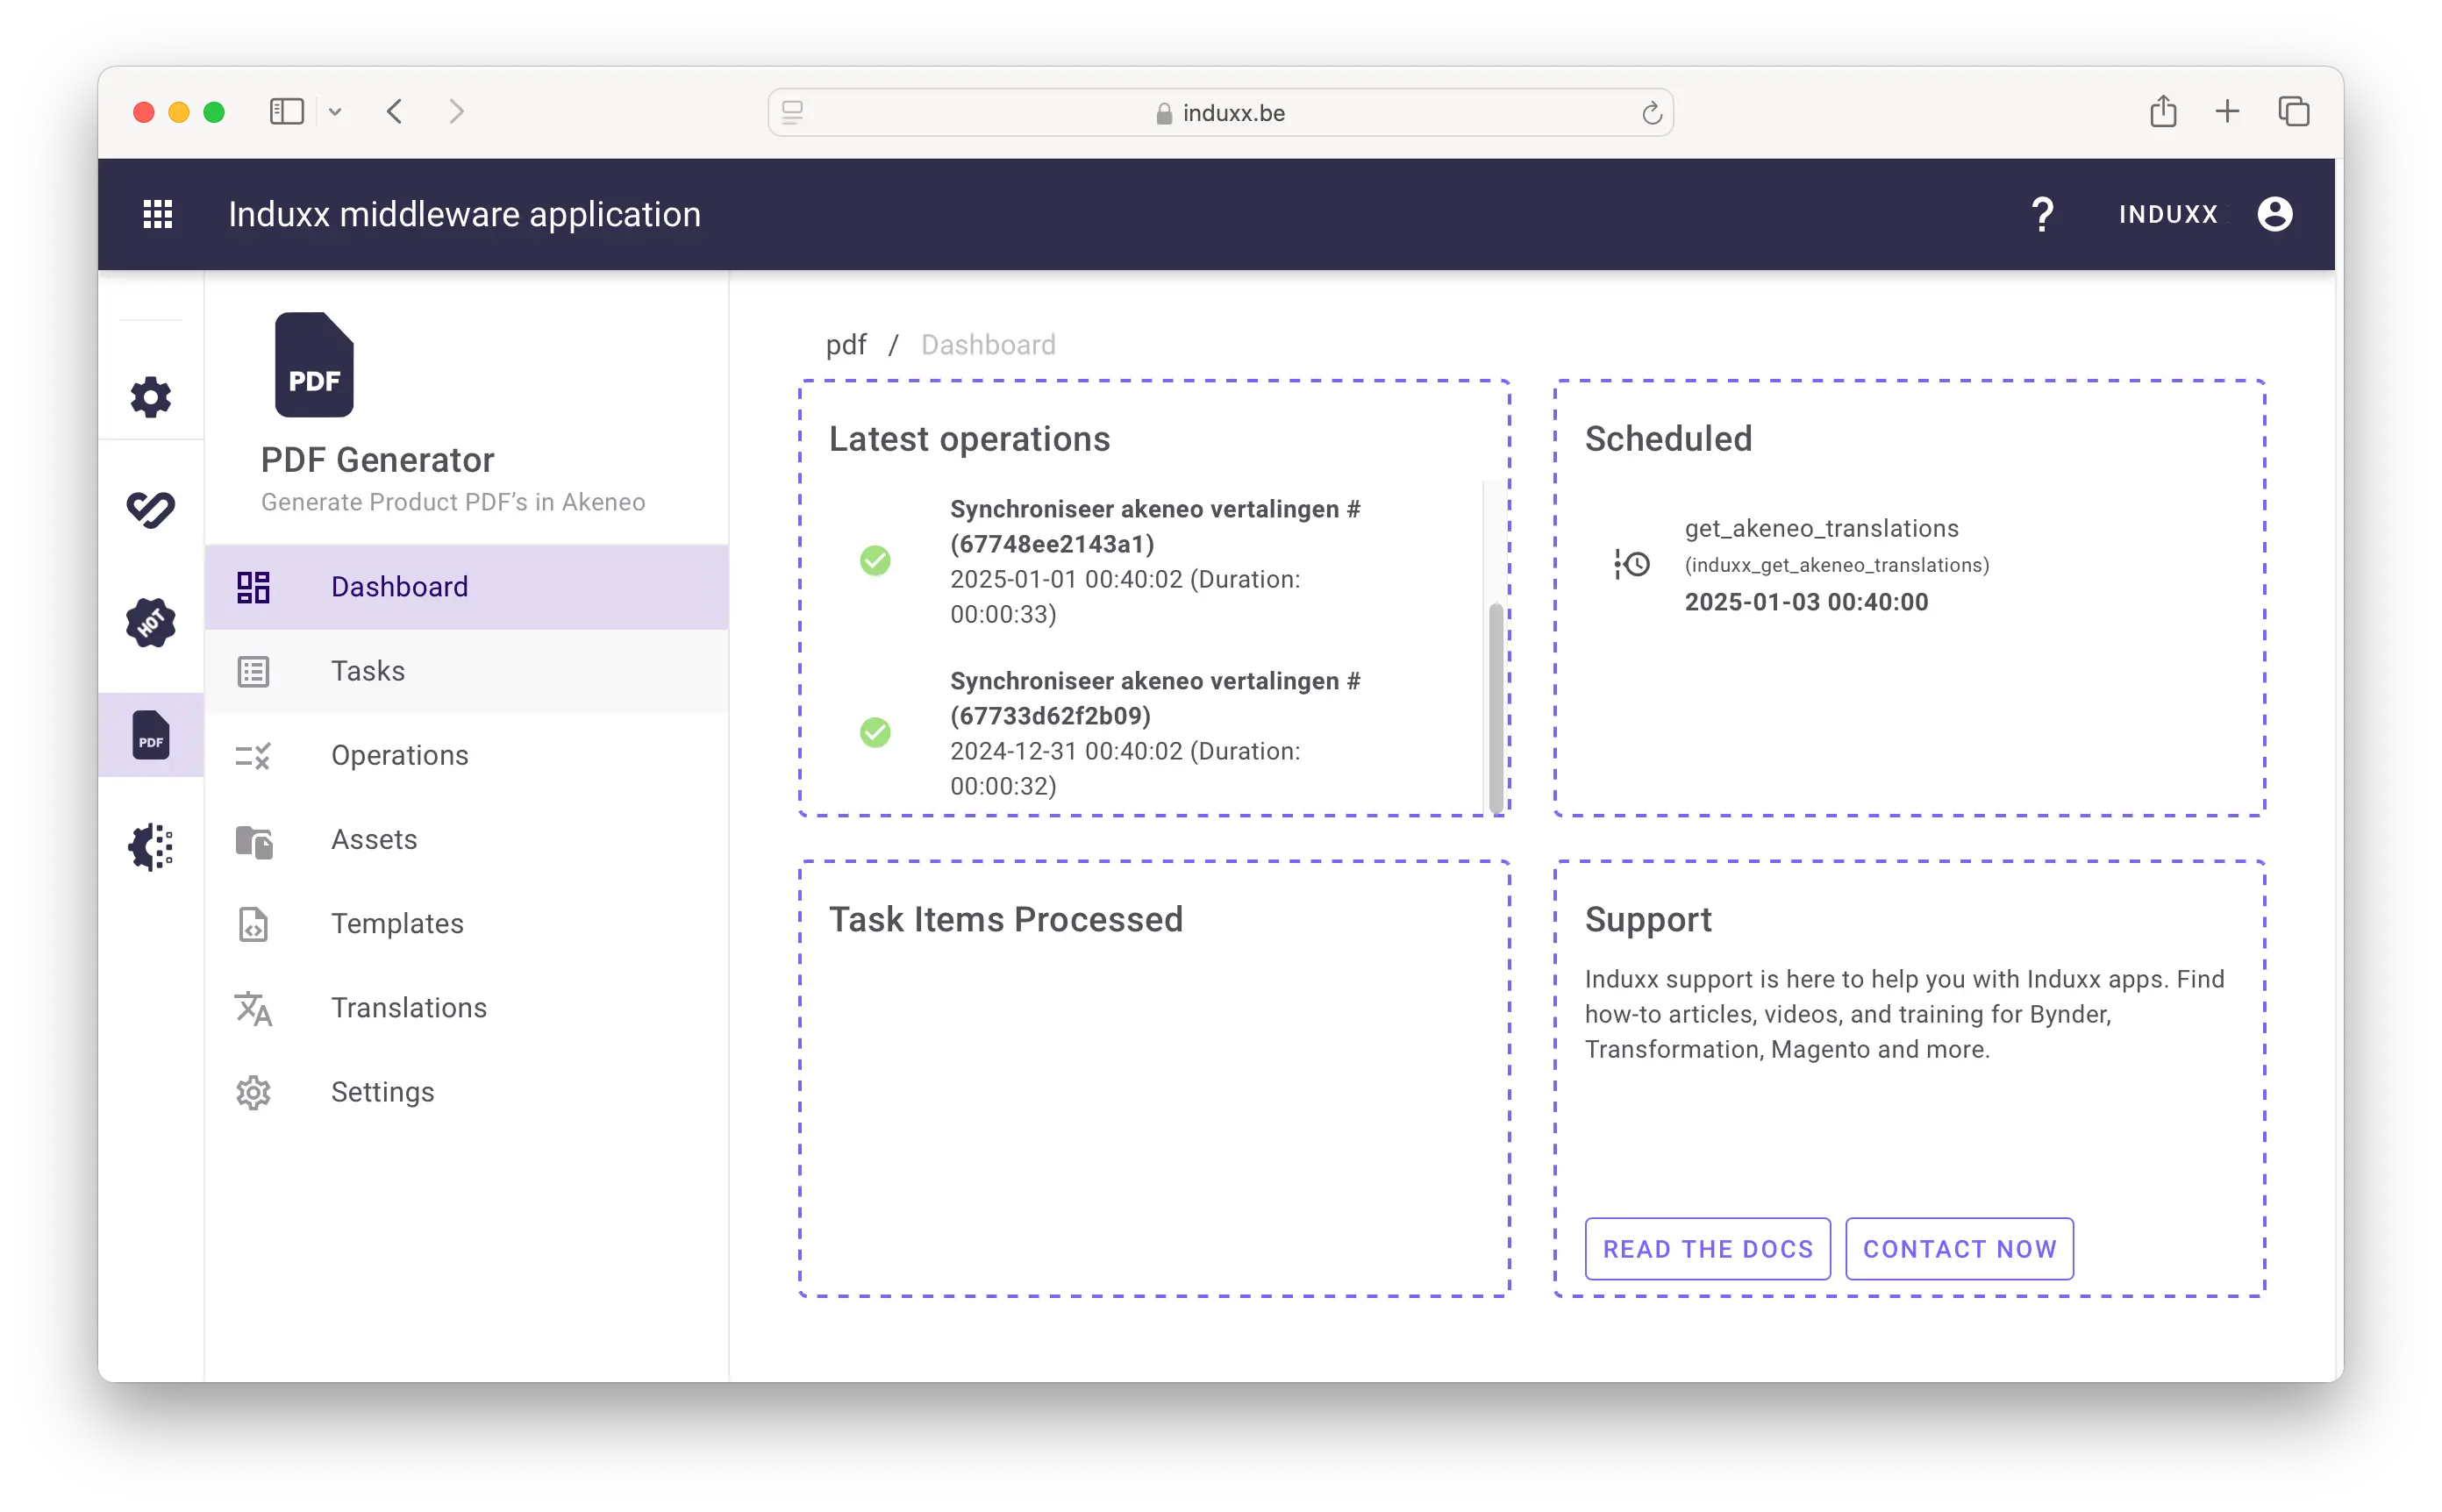Click the CONTACT NOW button
The image size is (2442, 1512).
coord(1959,1248)
